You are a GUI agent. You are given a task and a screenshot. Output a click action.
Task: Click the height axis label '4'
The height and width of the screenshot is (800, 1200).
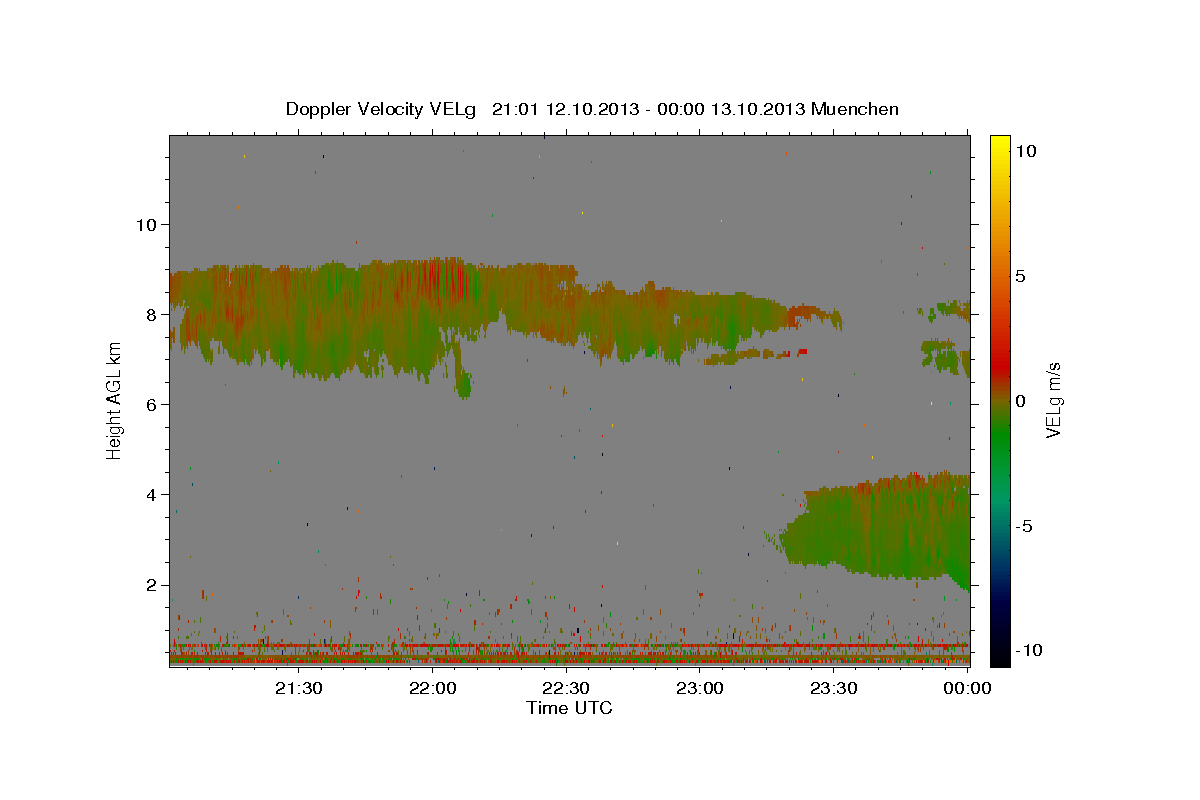coord(150,494)
